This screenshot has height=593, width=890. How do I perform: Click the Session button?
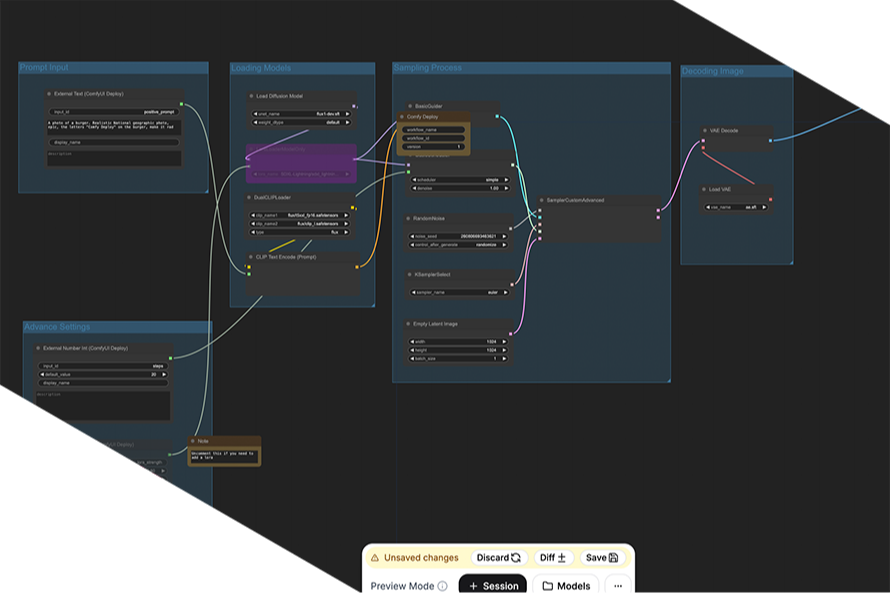[498, 585]
